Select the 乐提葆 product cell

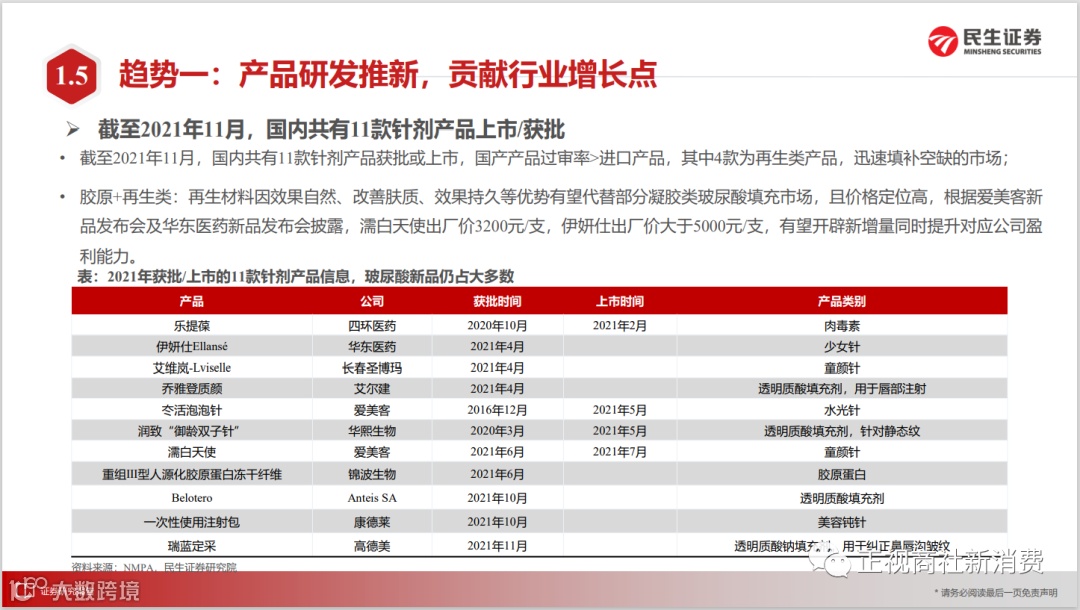click(x=191, y=326)
